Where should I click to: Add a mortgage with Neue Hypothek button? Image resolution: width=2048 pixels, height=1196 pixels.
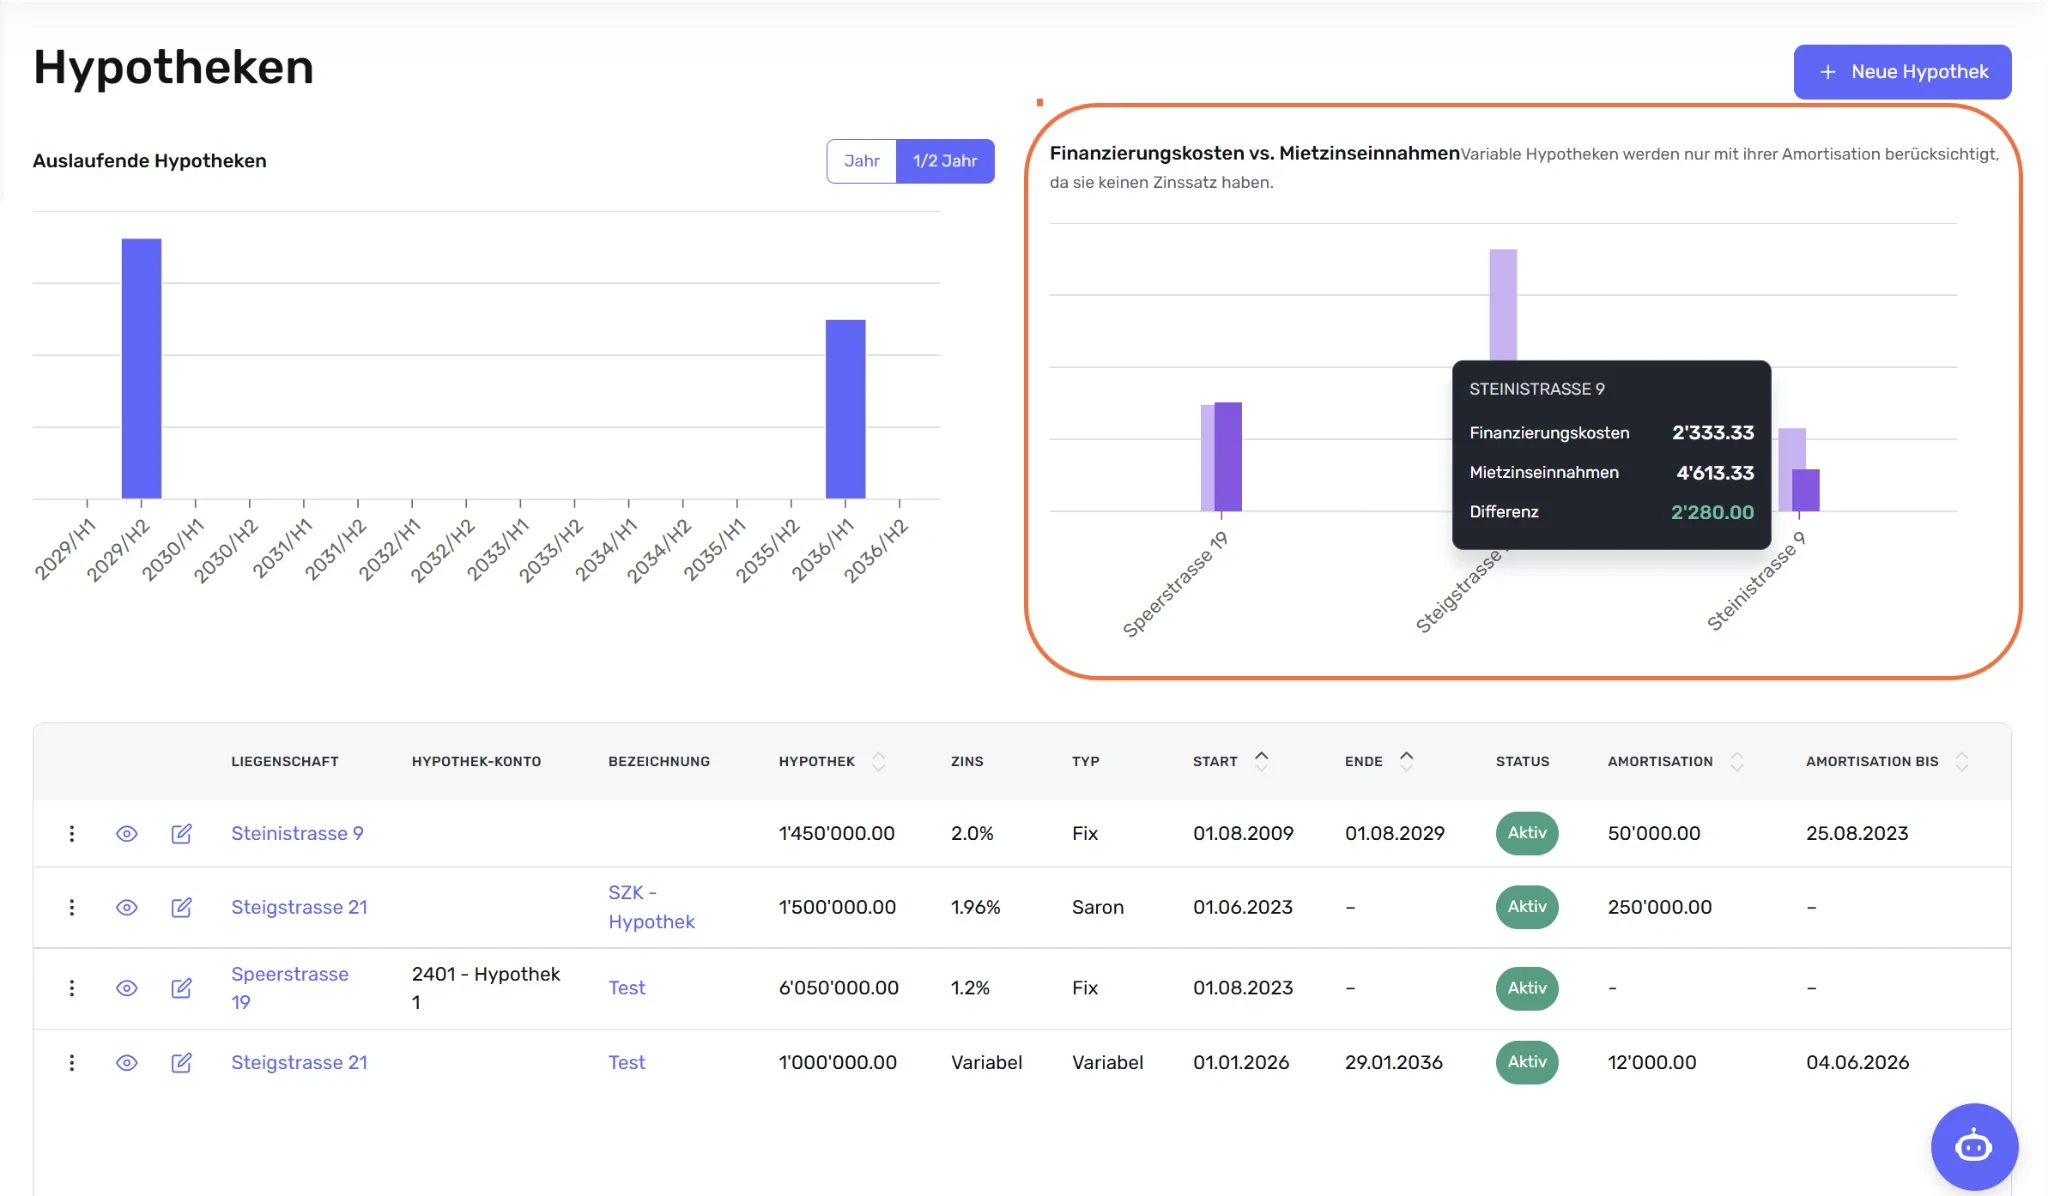click(1902, 72)
